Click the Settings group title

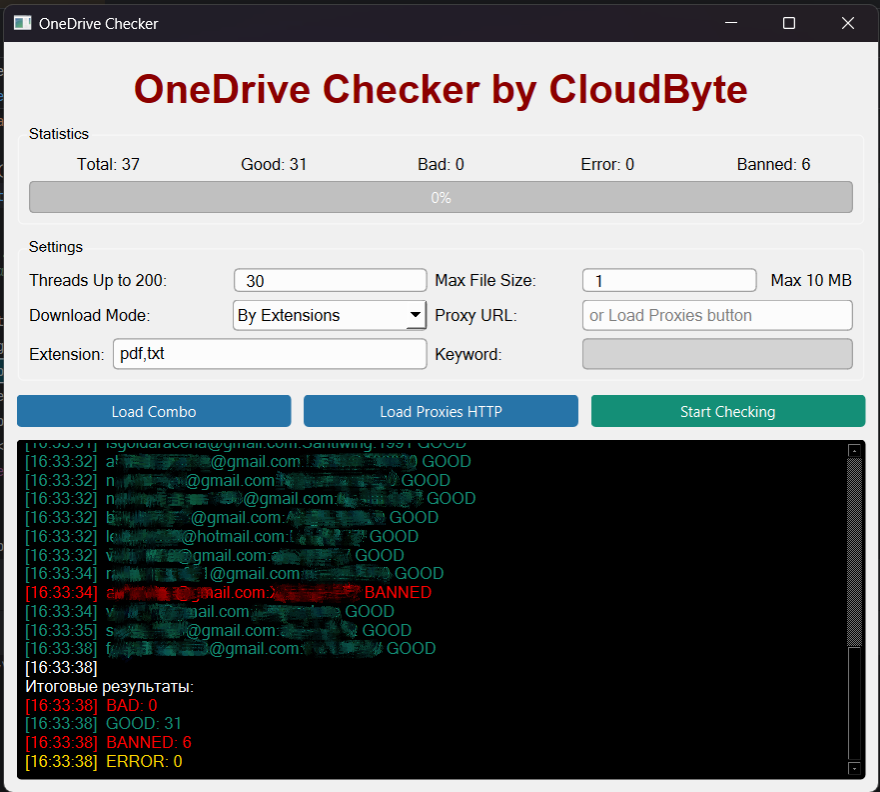[x=56, y=247]
